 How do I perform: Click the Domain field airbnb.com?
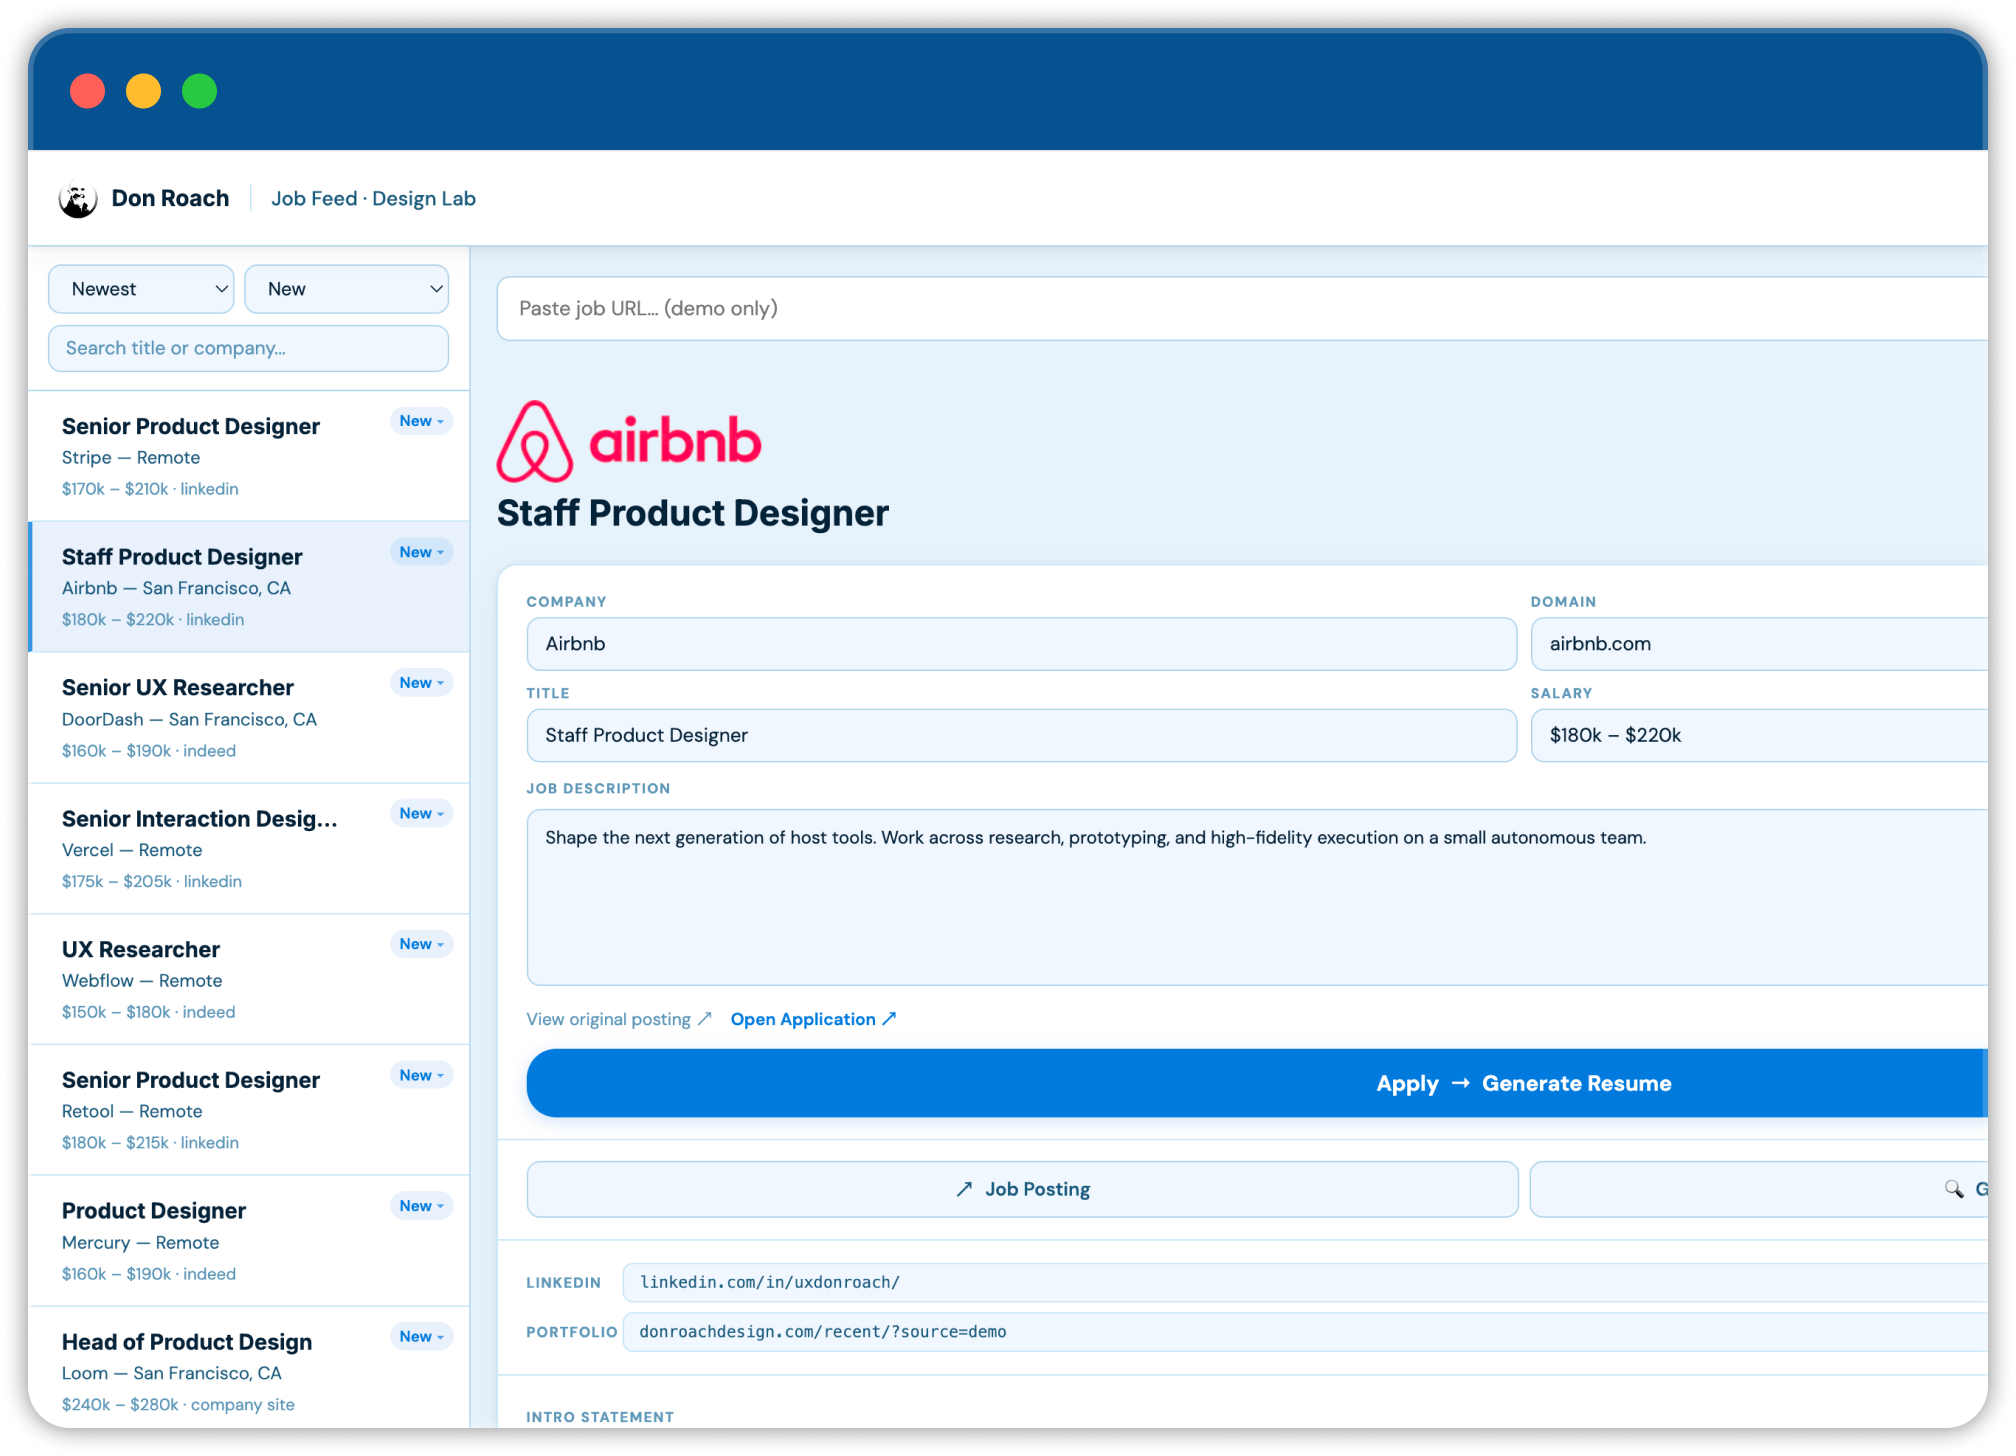1759,644
